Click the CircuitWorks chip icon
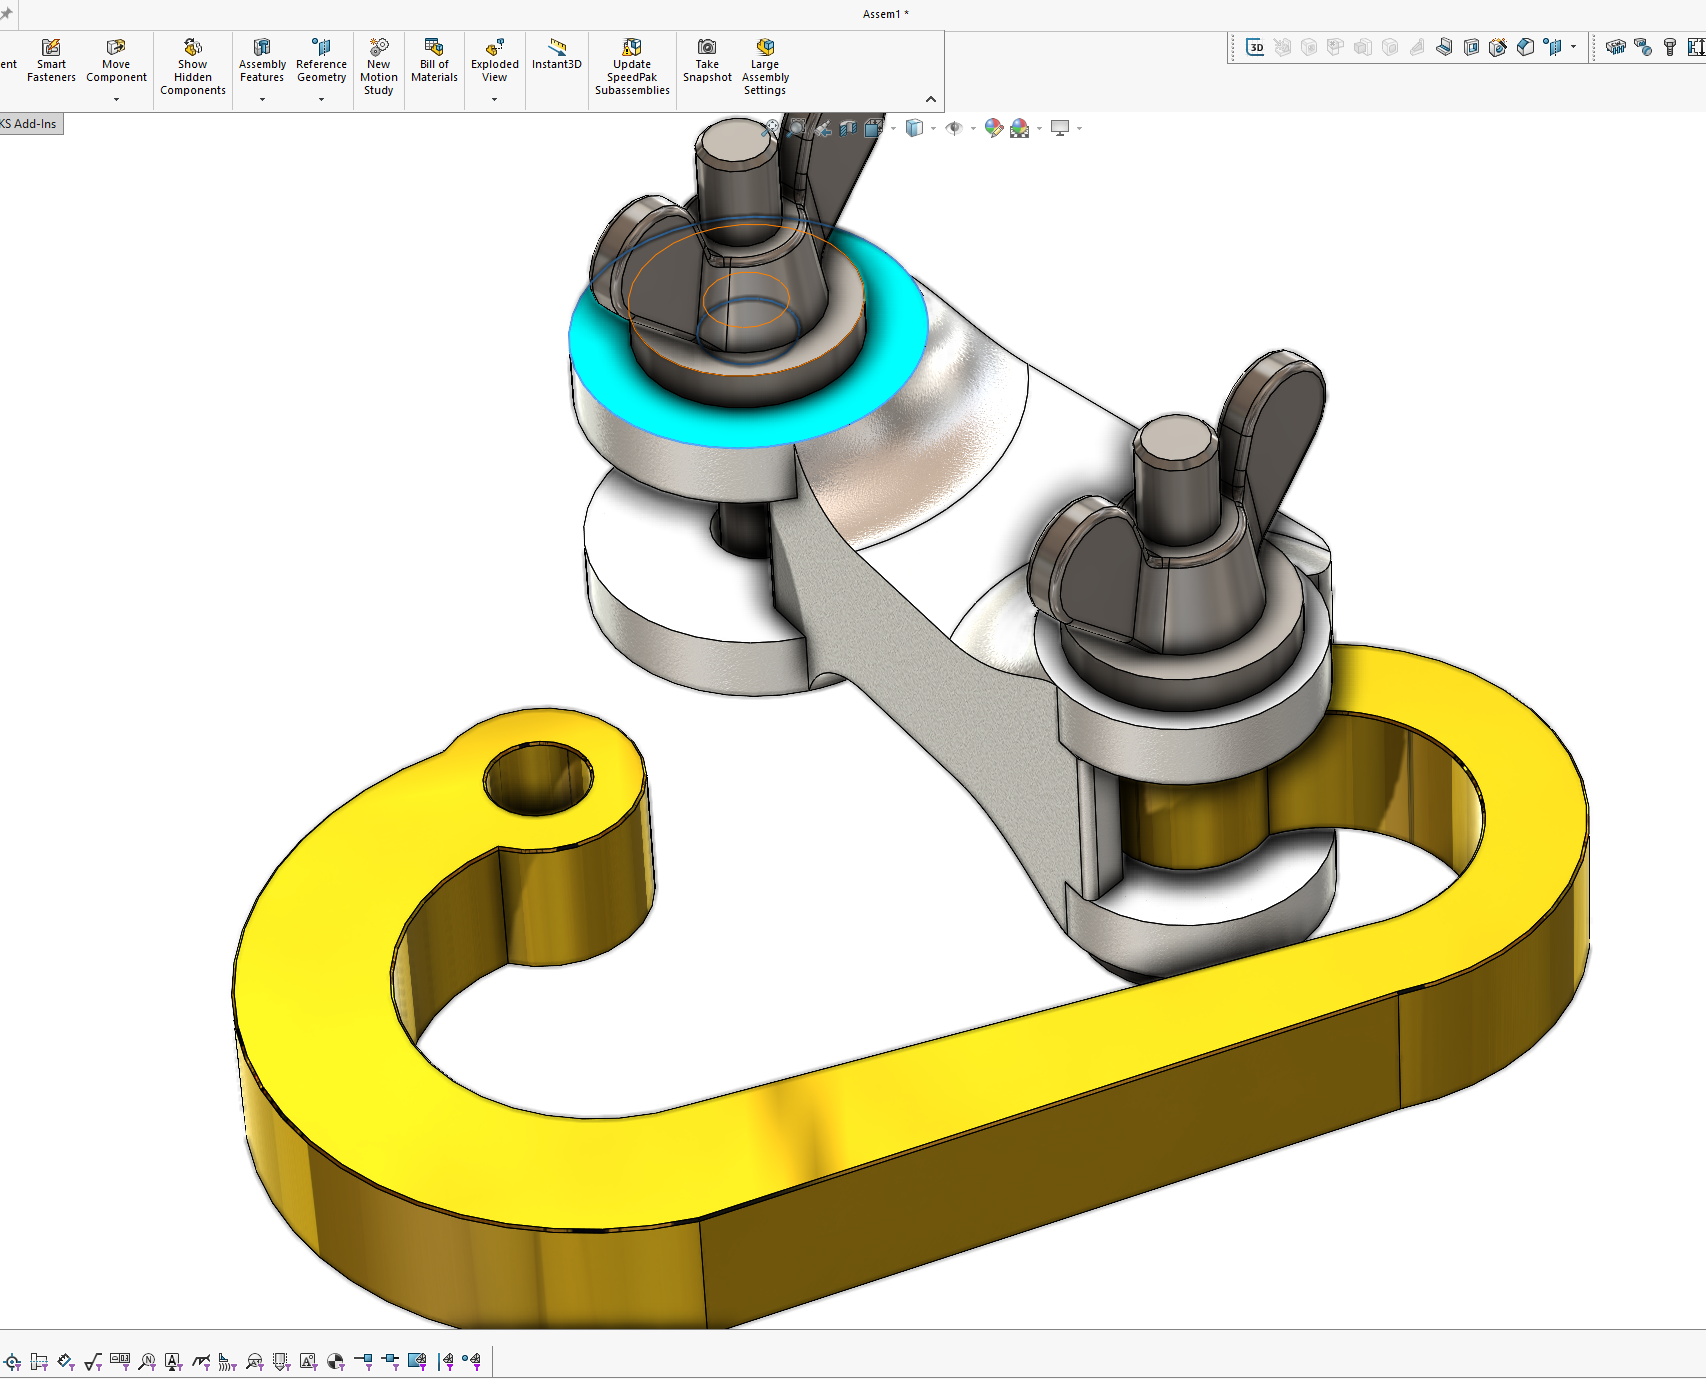 point(1616,47)
